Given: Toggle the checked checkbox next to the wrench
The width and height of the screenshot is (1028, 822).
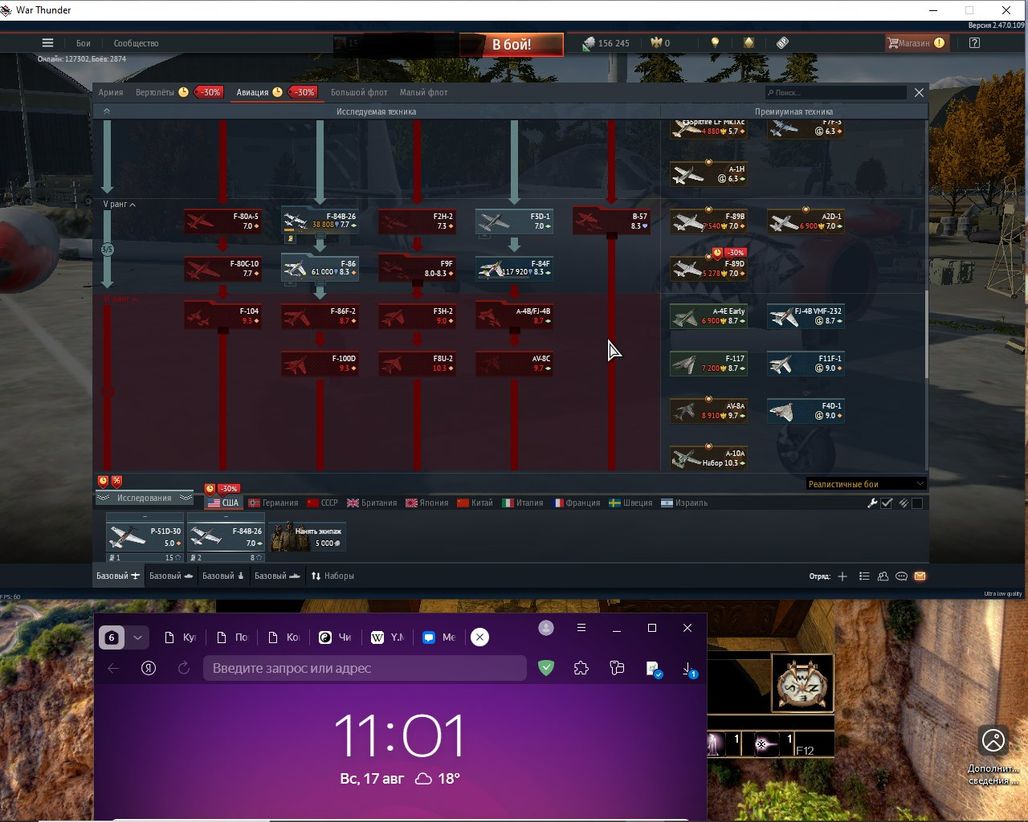Looking at the screenshot, I should pos(887,503).
